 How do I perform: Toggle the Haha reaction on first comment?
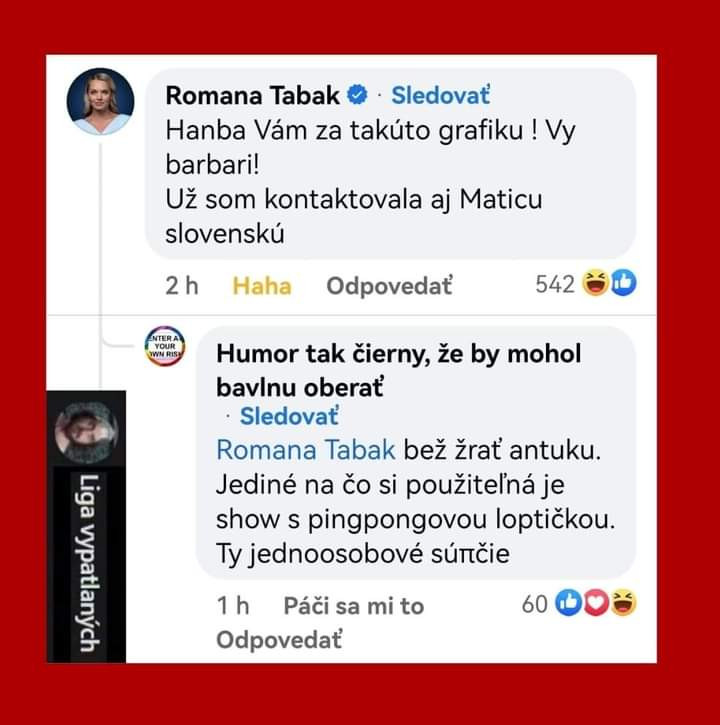pyautogui.click(x=262, y=286)
